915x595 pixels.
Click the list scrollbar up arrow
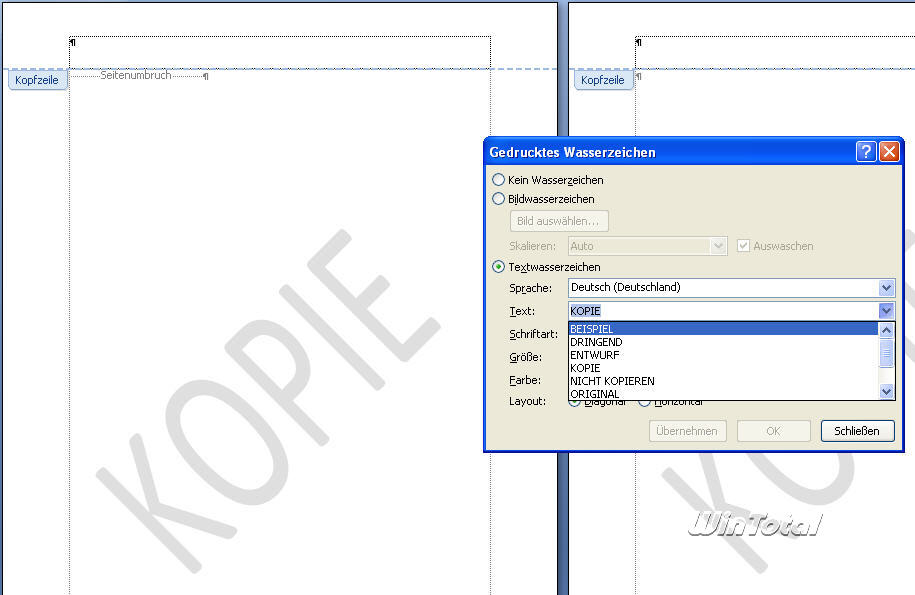click(886, 330)
